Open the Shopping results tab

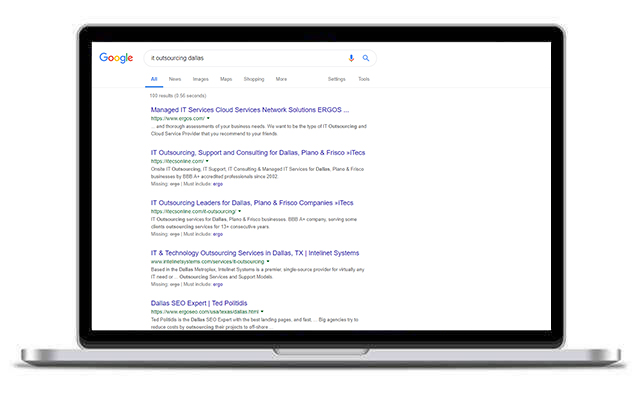[x=254, y=79]
